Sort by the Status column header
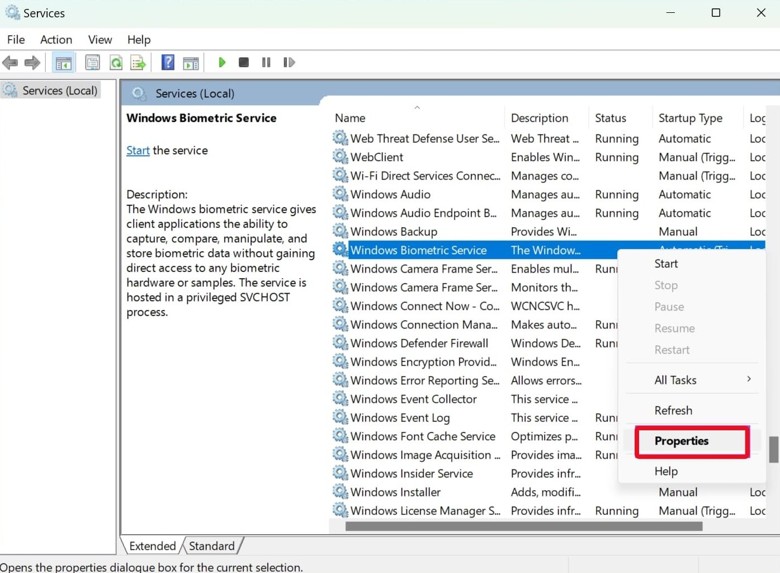The width and height of the screenshot is (780, 573). pos(610,118)
